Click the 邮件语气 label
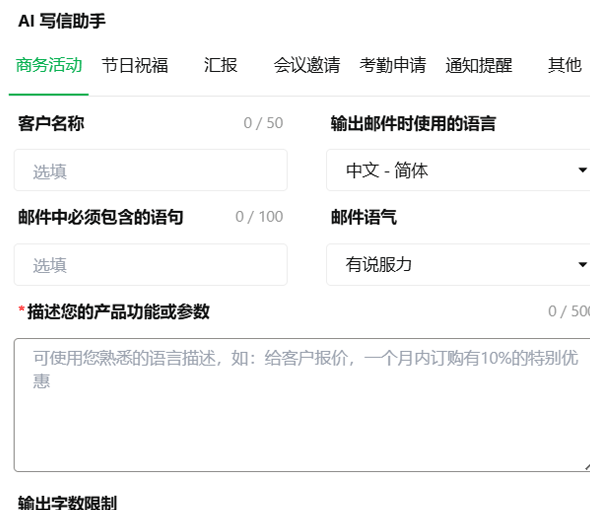Viewport: 590px width, 510px height. click(363, 217)
